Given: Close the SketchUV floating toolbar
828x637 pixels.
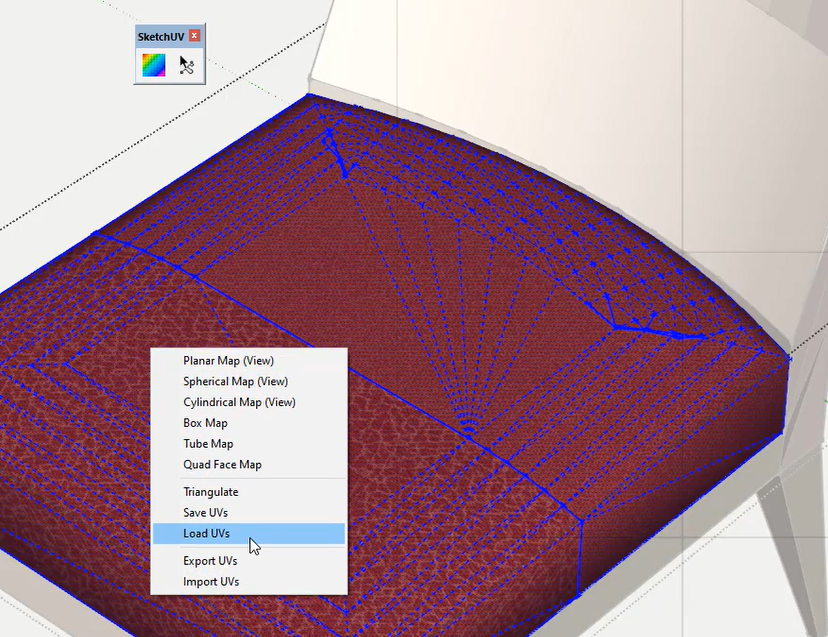Looking at the screenshot, I should click(194, 36).
